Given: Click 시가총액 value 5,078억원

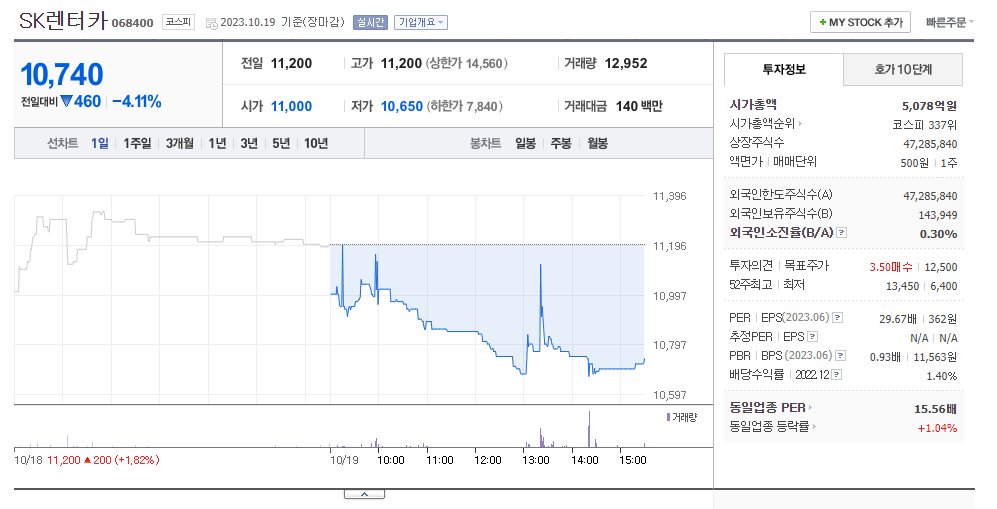Looking at the screenshot, I should tap(930, 105).
